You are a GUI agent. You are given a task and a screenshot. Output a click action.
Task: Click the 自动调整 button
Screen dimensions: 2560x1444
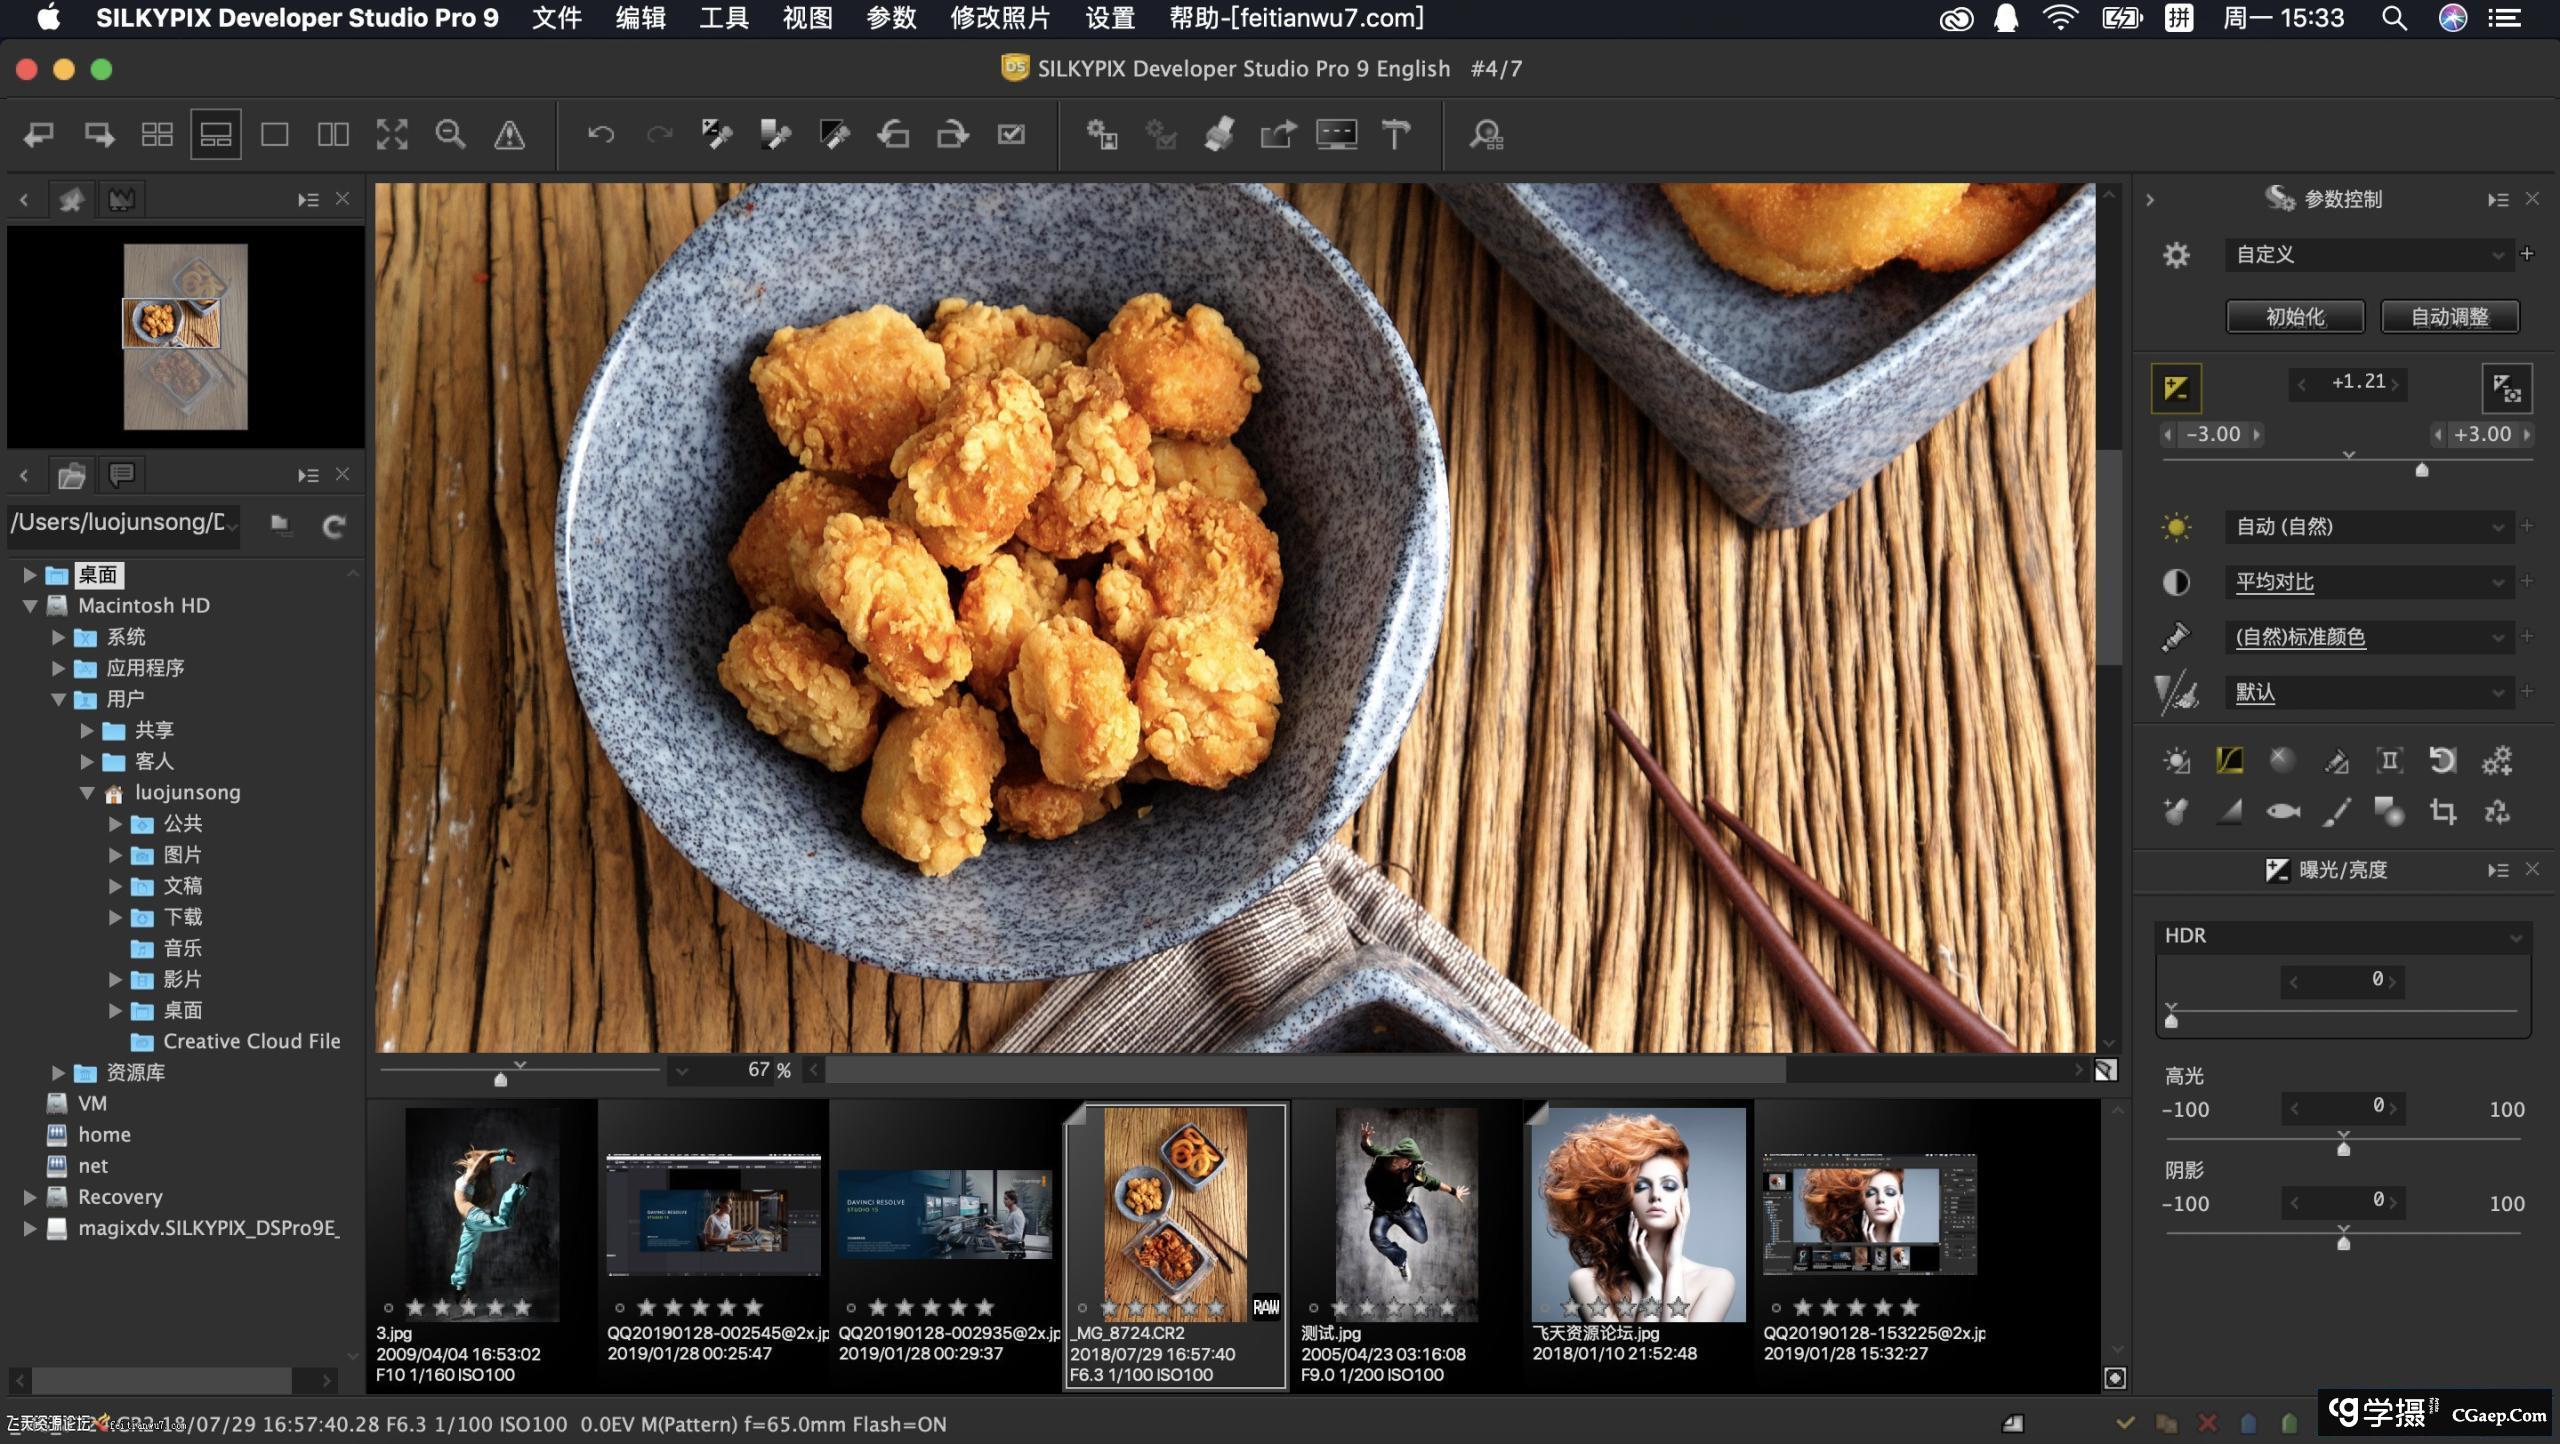2450,317
